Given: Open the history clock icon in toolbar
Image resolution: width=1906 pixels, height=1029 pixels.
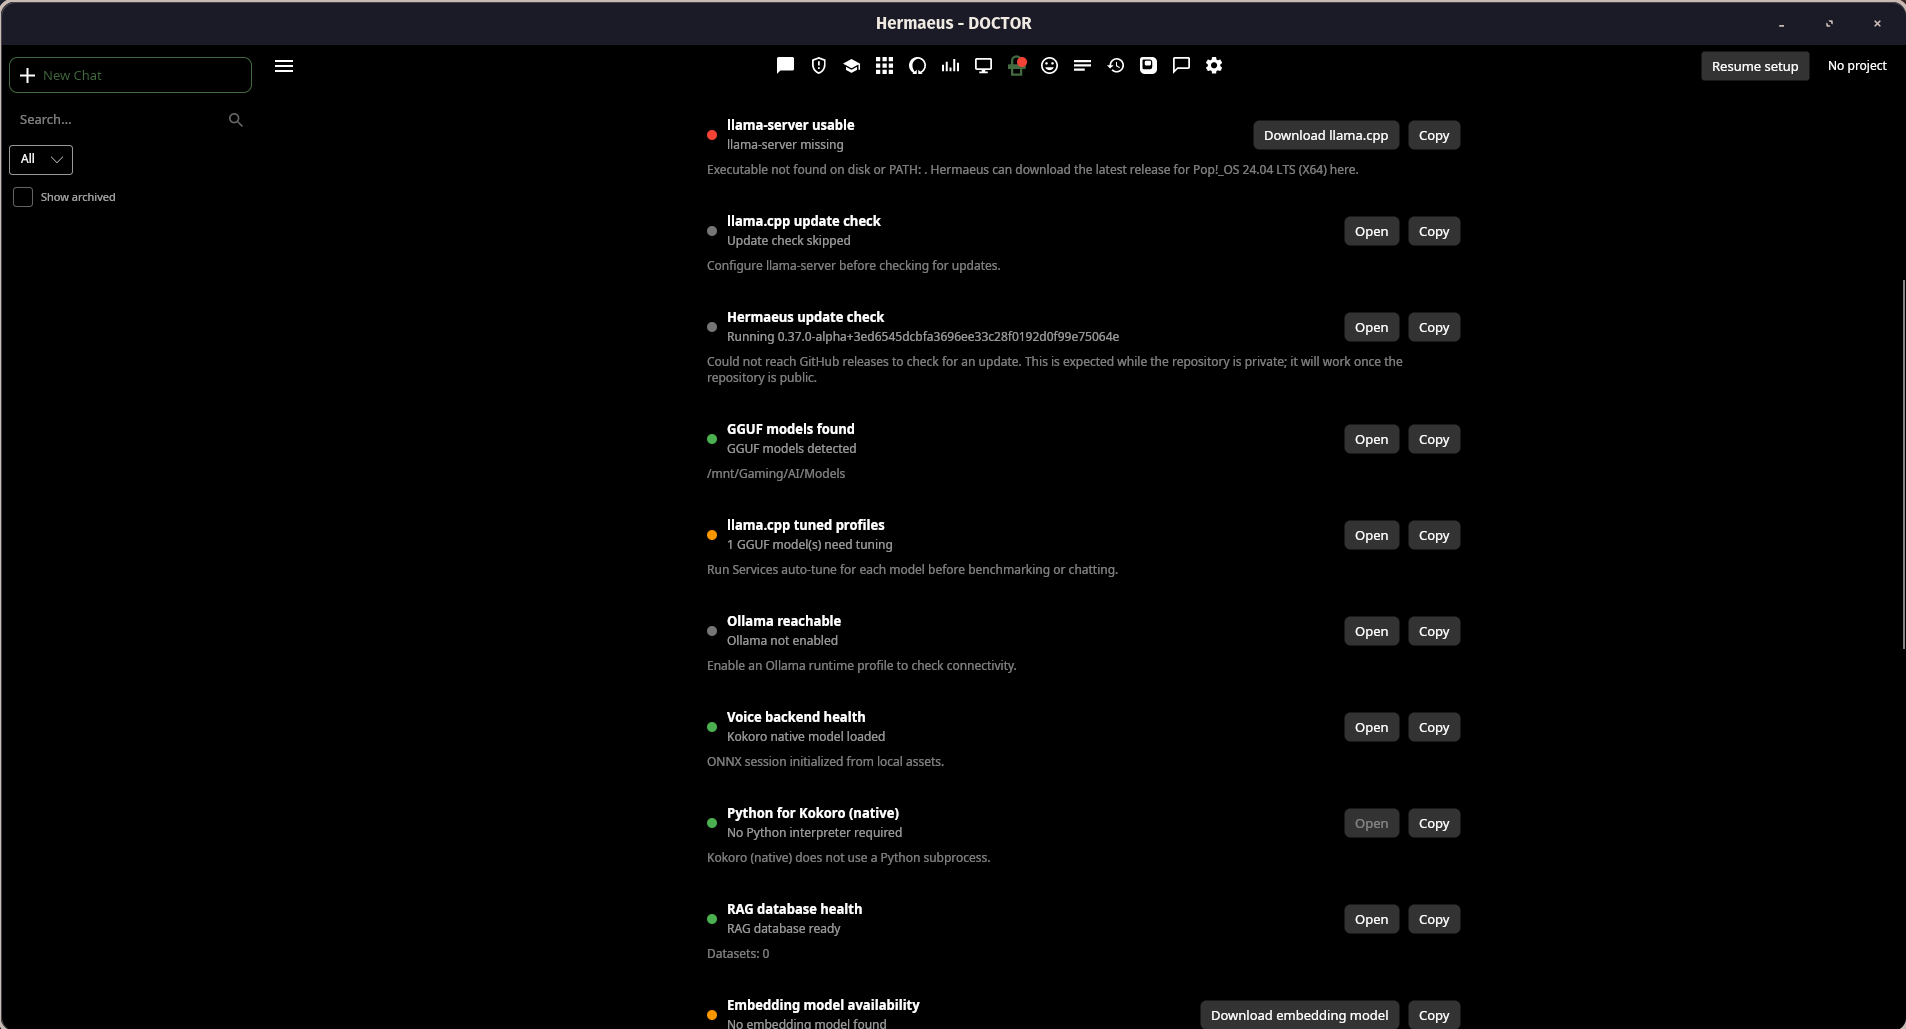Looking at the screenshot, I should pos(1116,66).
